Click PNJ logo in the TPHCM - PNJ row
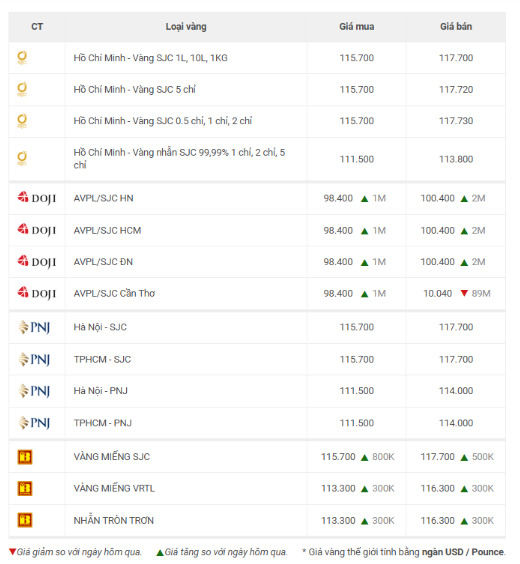This screenshot has height=564, width=520. pyautogui.click(x=34, y=423)
